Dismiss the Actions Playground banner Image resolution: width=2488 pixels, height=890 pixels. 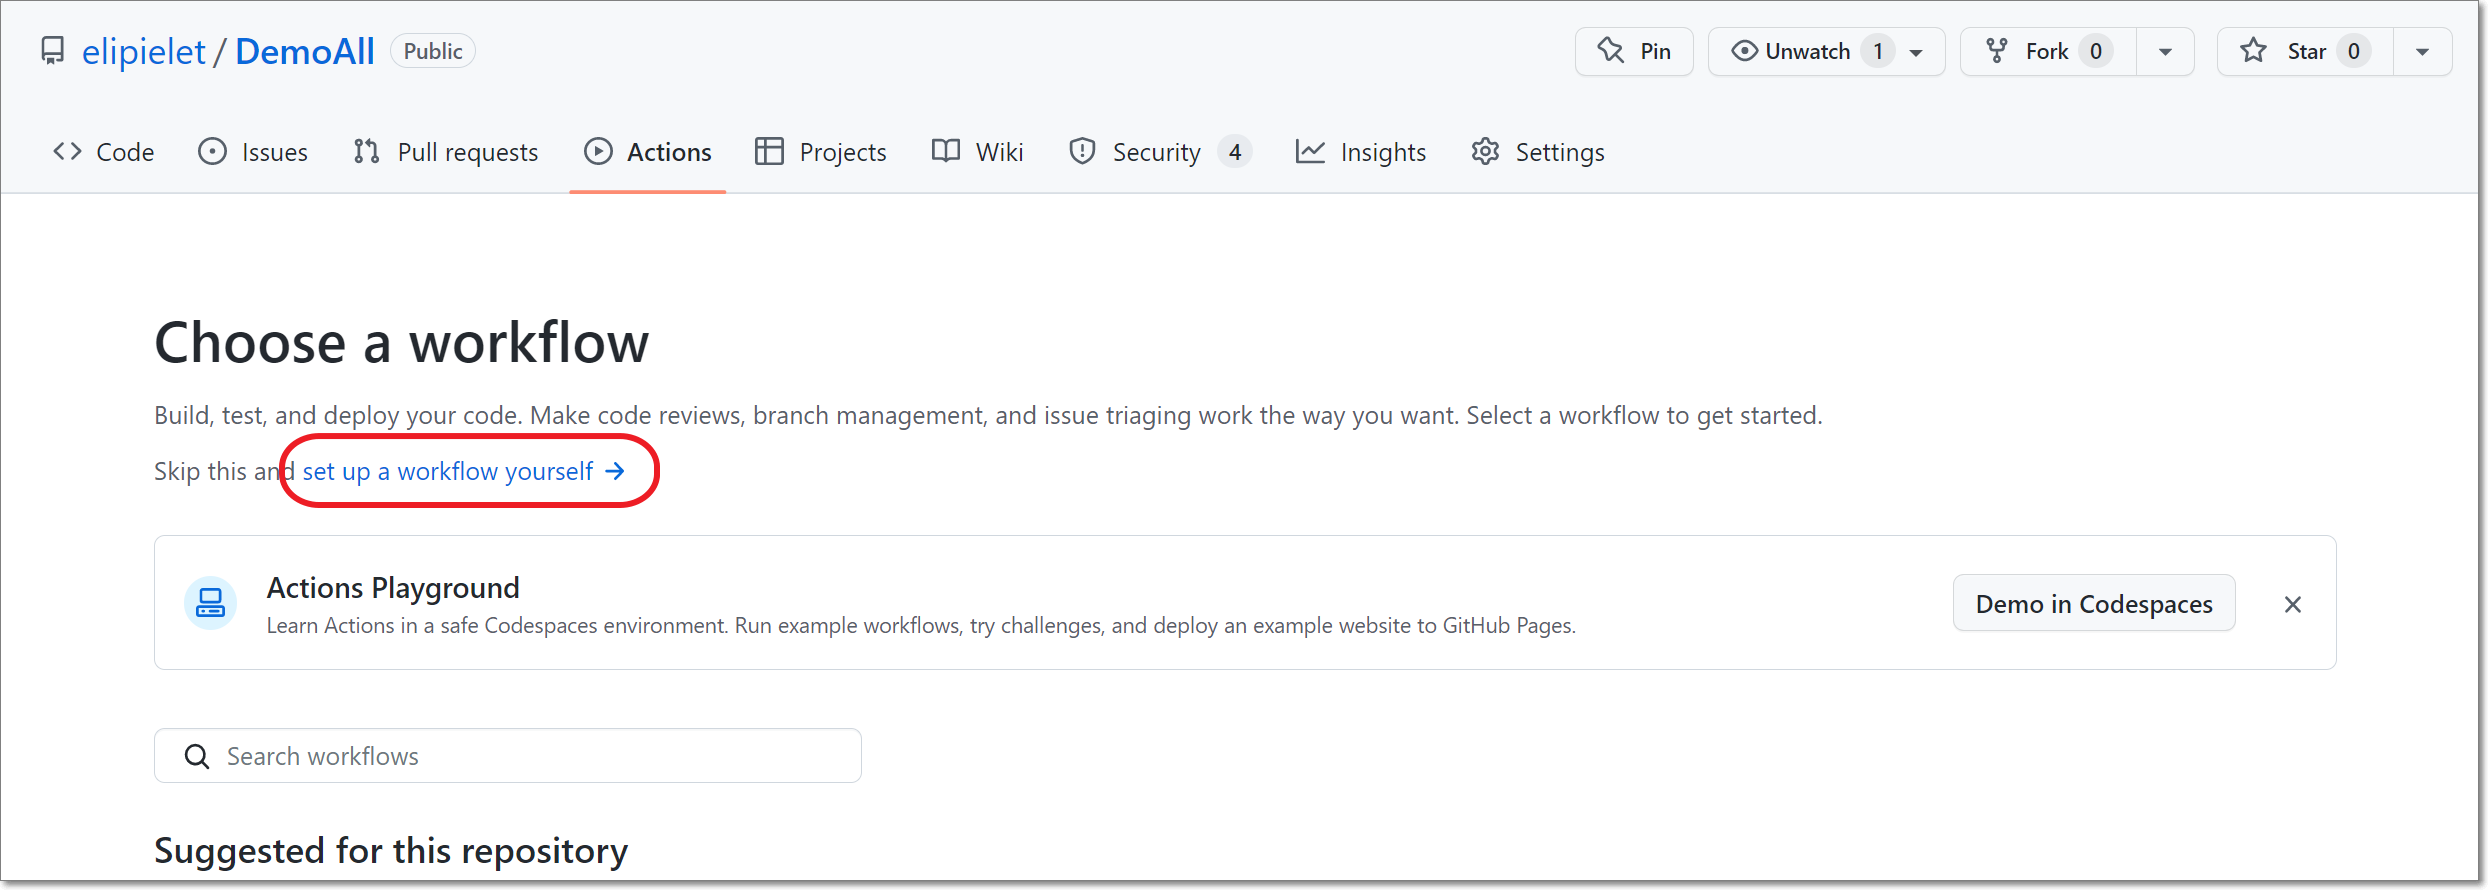2293,604
